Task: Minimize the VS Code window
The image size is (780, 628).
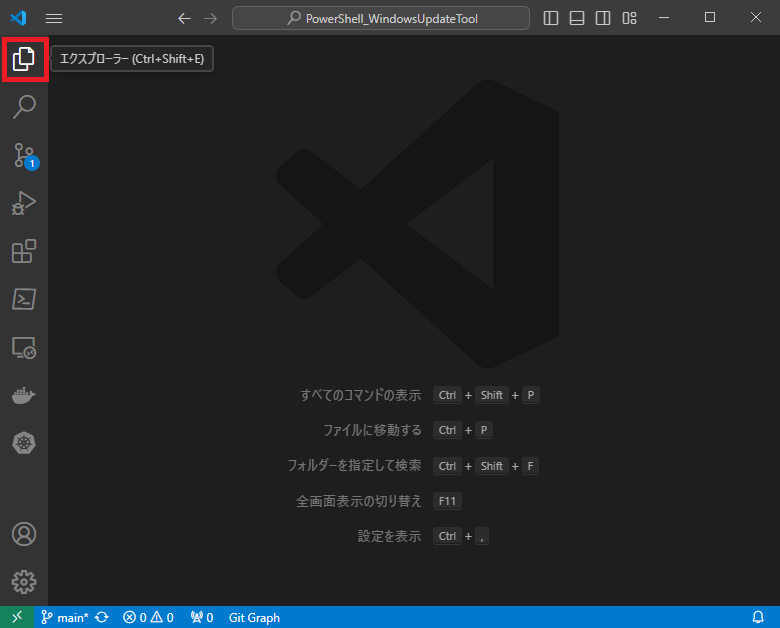Action: click(664, 18)
